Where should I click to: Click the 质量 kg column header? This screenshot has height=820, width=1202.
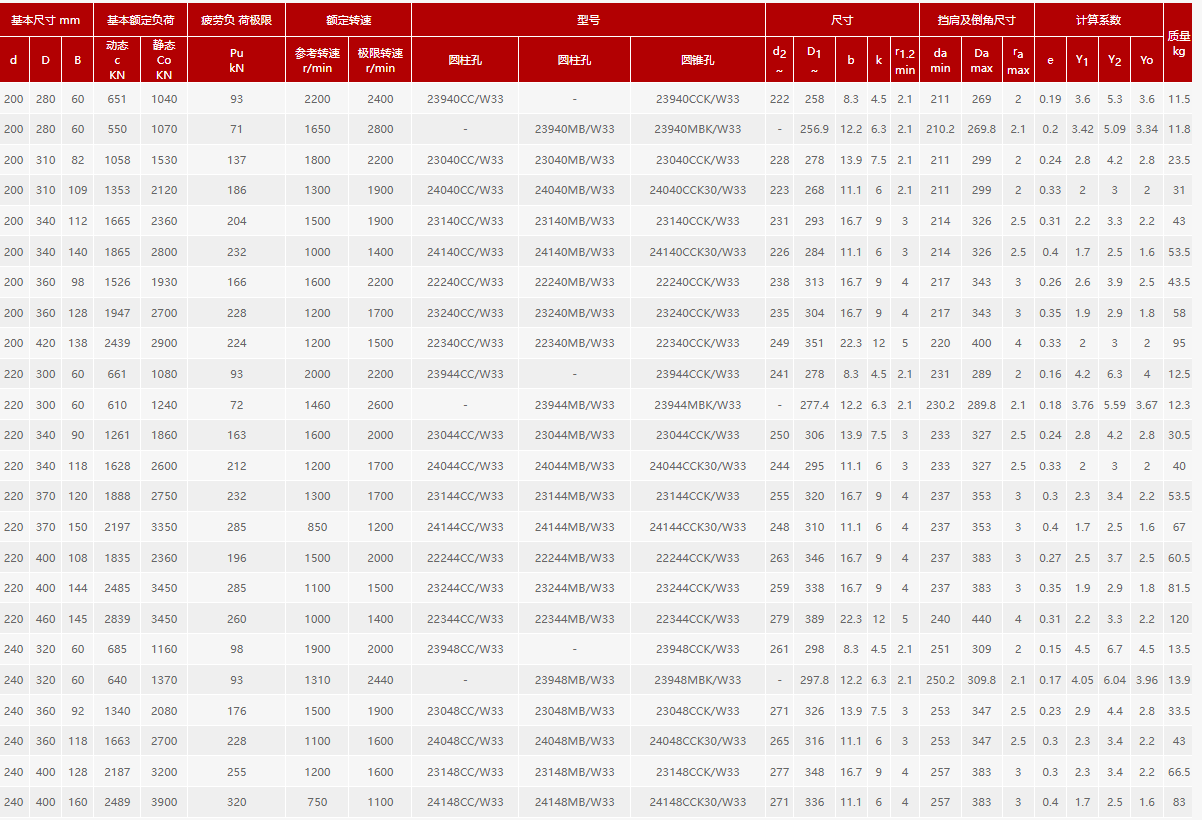[1179, 42]
